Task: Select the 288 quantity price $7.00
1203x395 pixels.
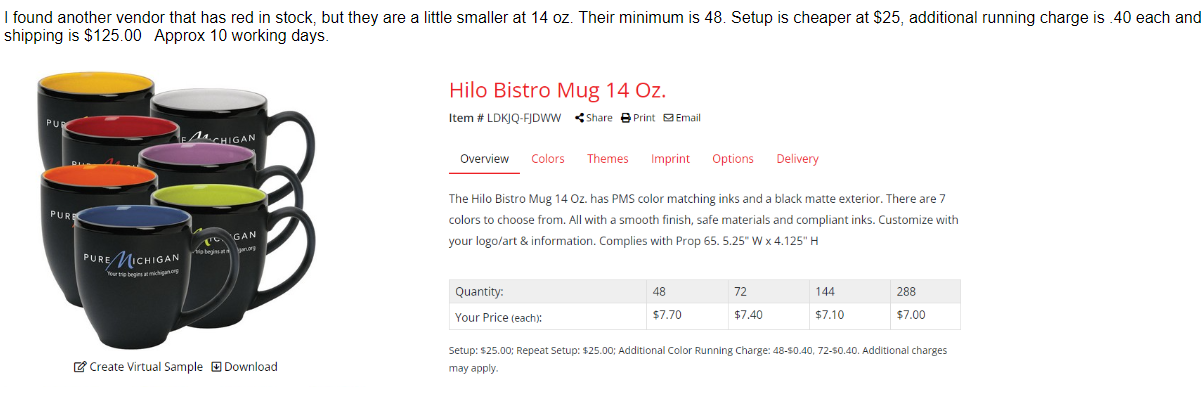Action: 911,314
